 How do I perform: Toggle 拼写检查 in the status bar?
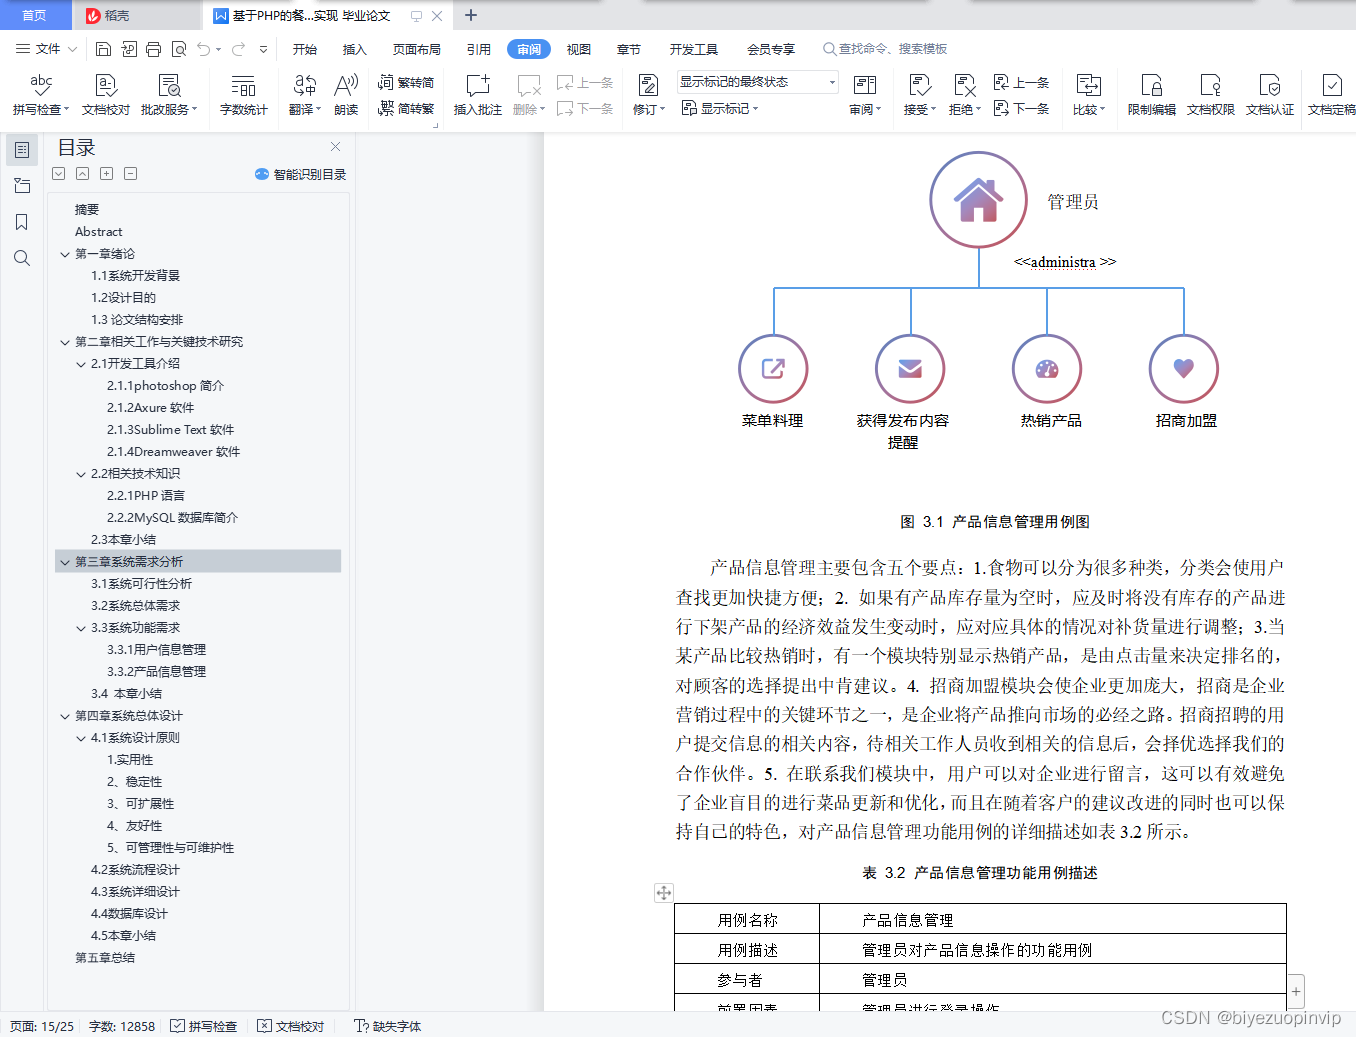click(x=204, y=1026)
